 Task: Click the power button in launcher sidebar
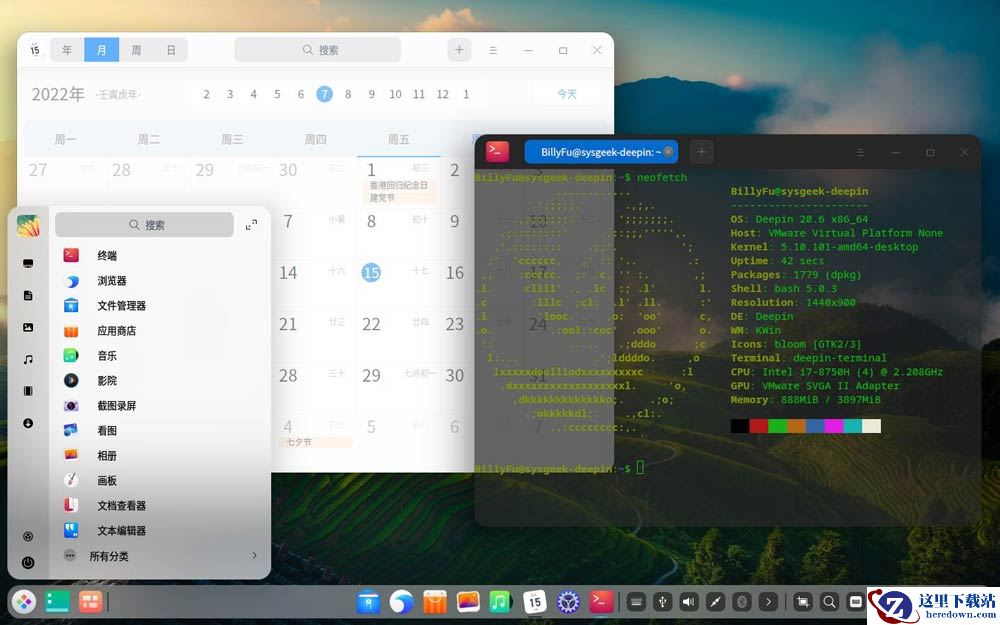click(x=28, y=562)
